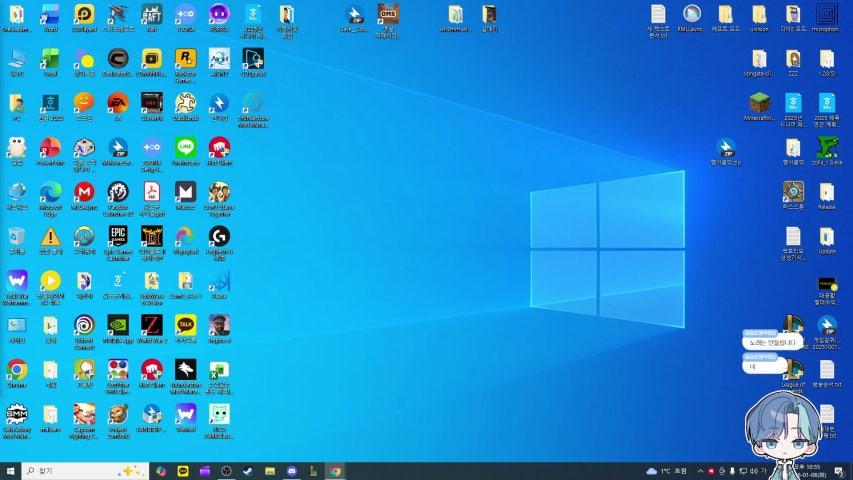Viewport: 853px width, 480px height.
Task: Expand the system tray hidden icons
Action: pos(698,470)
